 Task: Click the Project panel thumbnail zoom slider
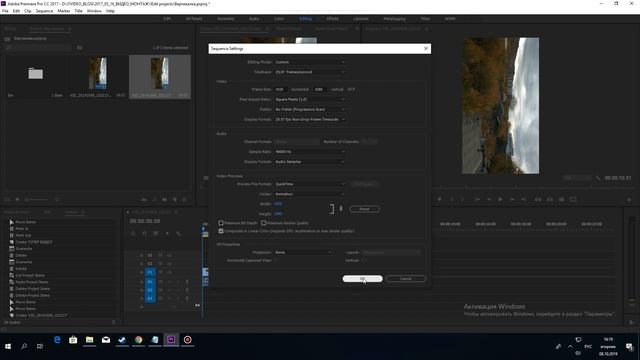click(37, 200)
